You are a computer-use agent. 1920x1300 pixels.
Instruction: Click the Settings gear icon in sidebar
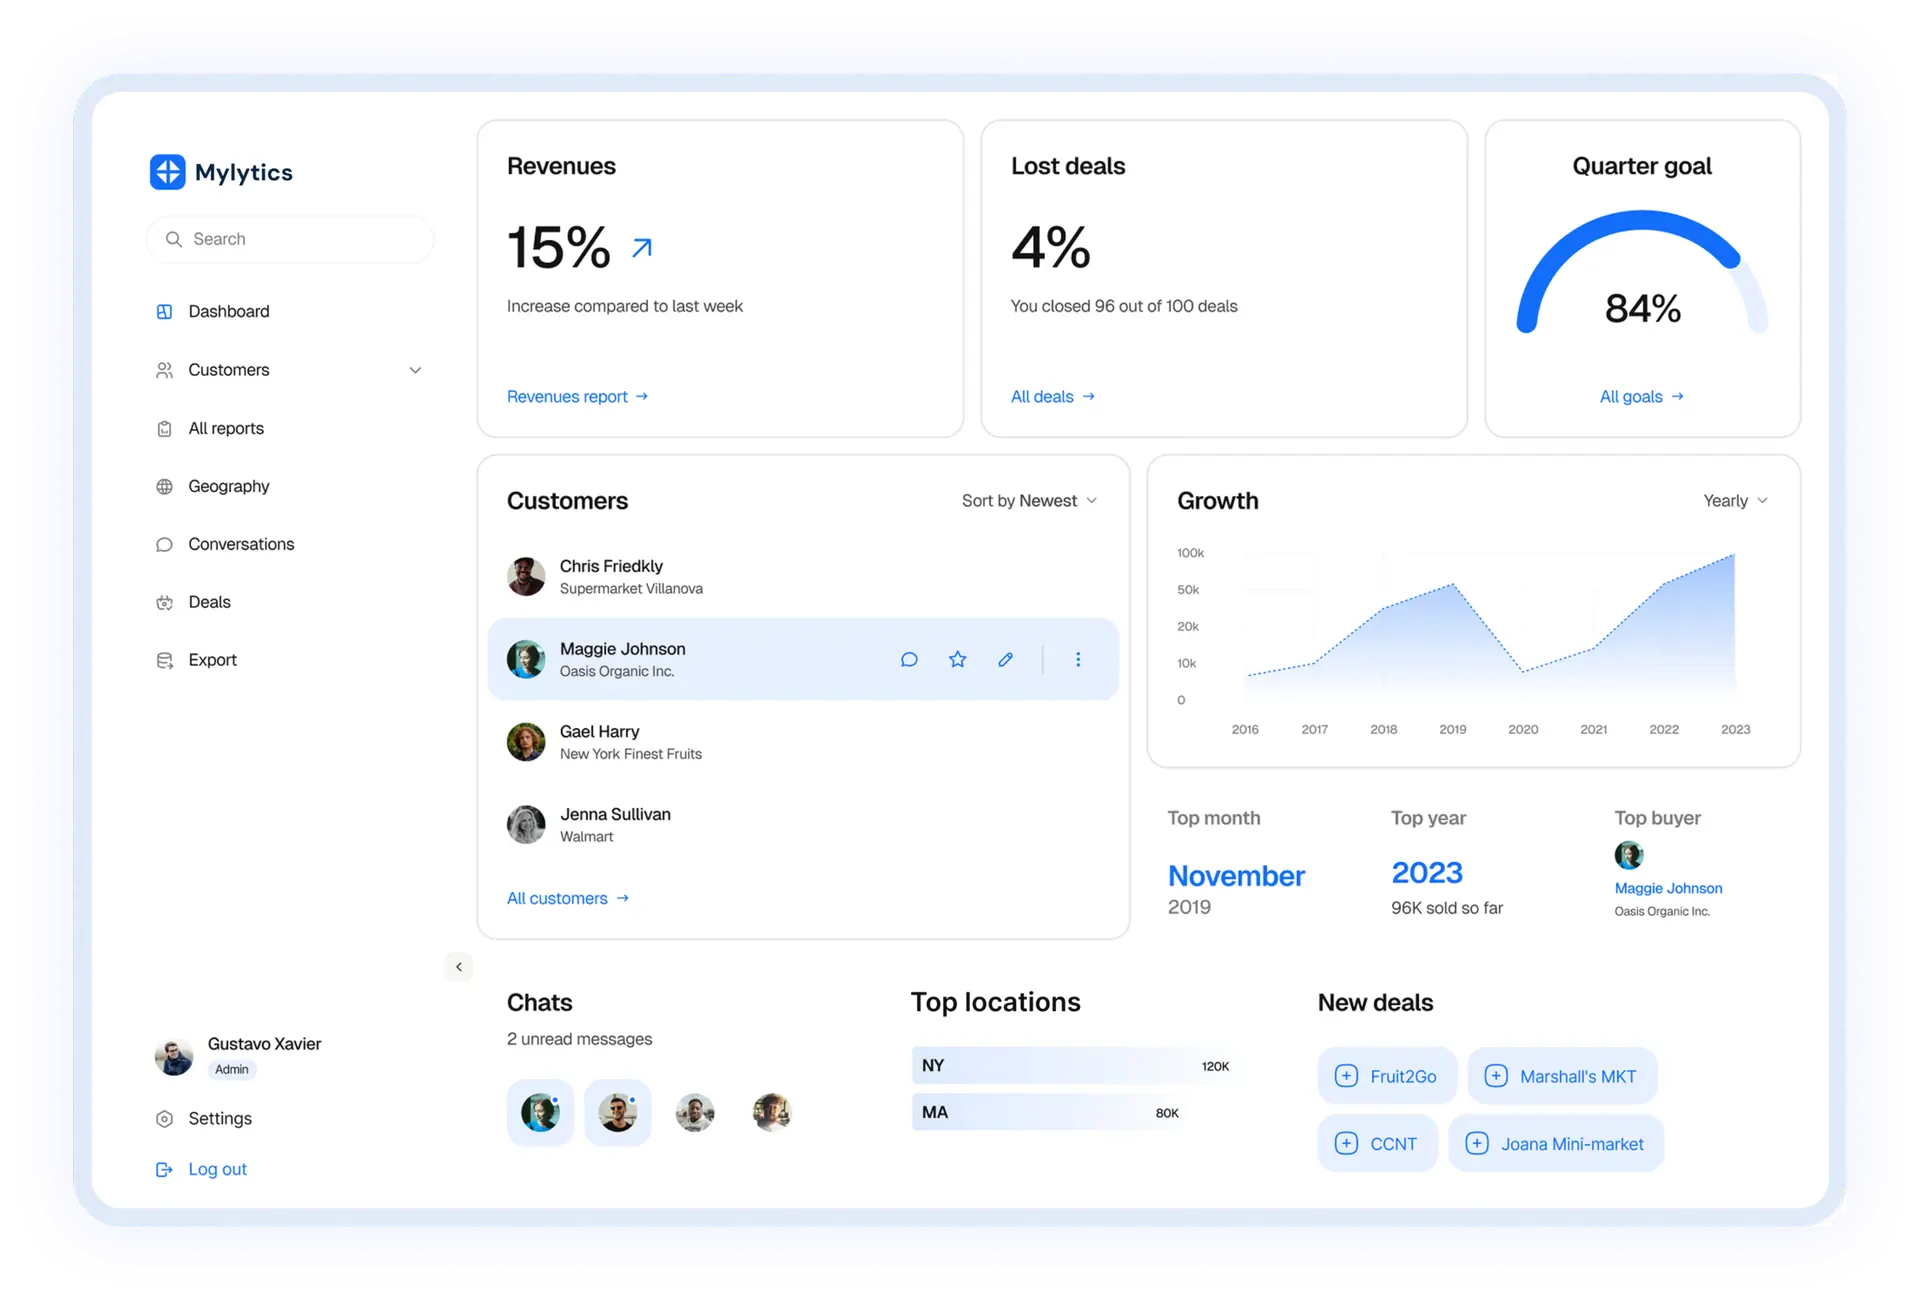point(165,1119)
